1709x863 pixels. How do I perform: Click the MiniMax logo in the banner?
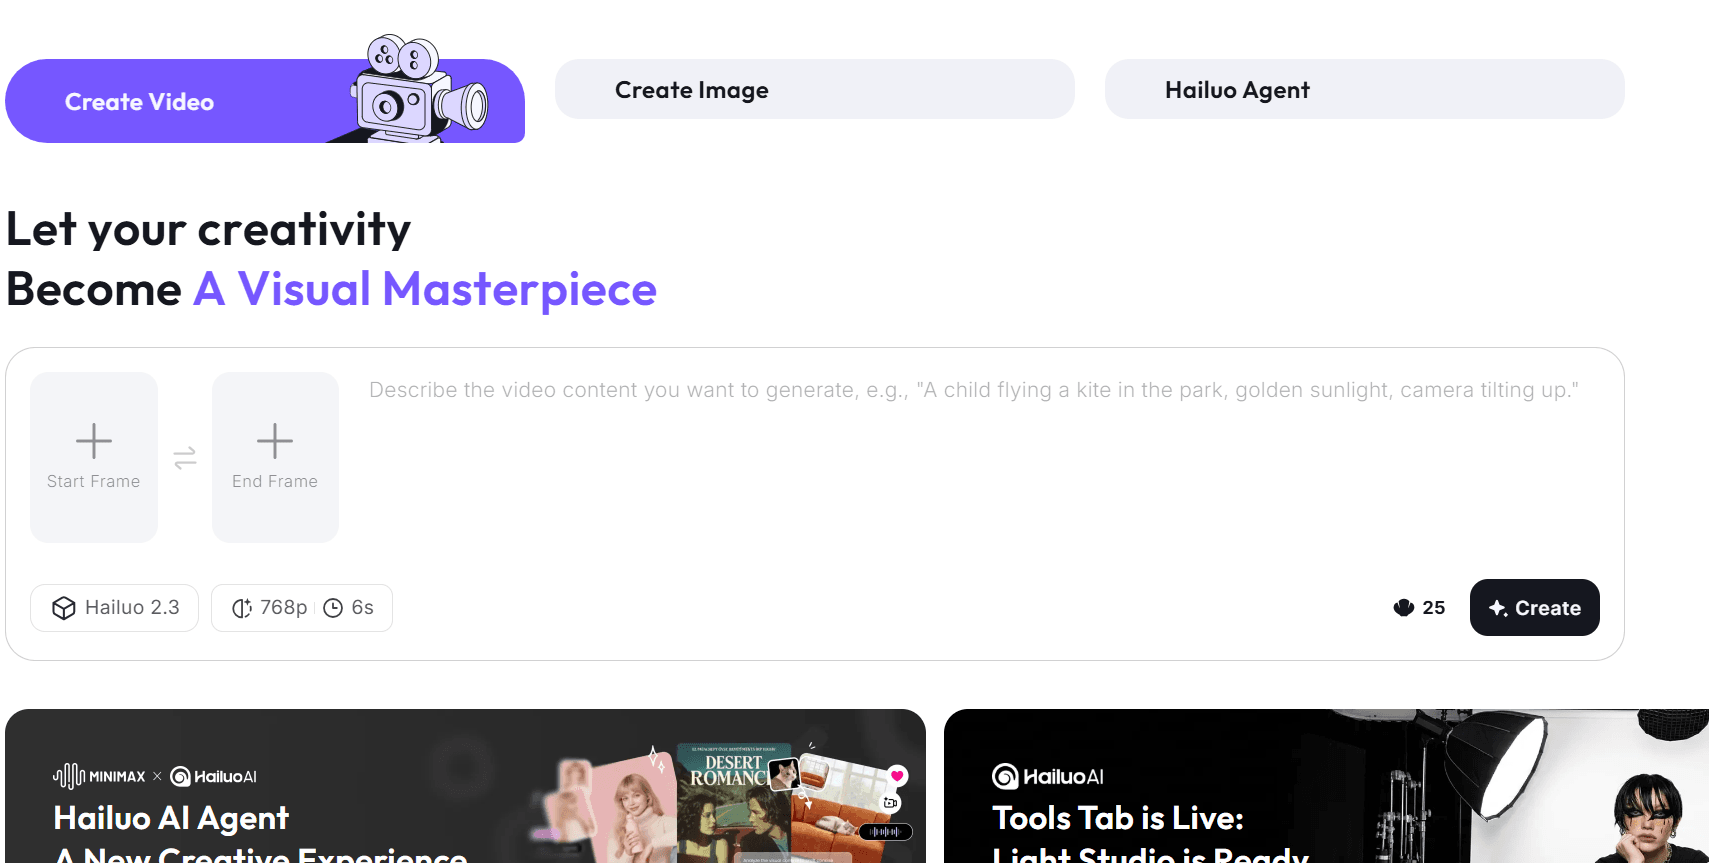(99, 776)
